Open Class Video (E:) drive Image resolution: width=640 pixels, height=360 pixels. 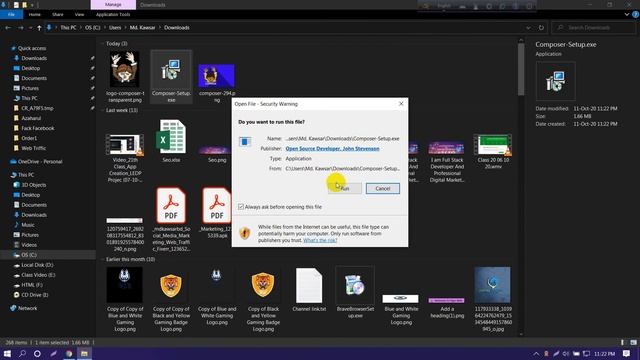pos(38,275)
